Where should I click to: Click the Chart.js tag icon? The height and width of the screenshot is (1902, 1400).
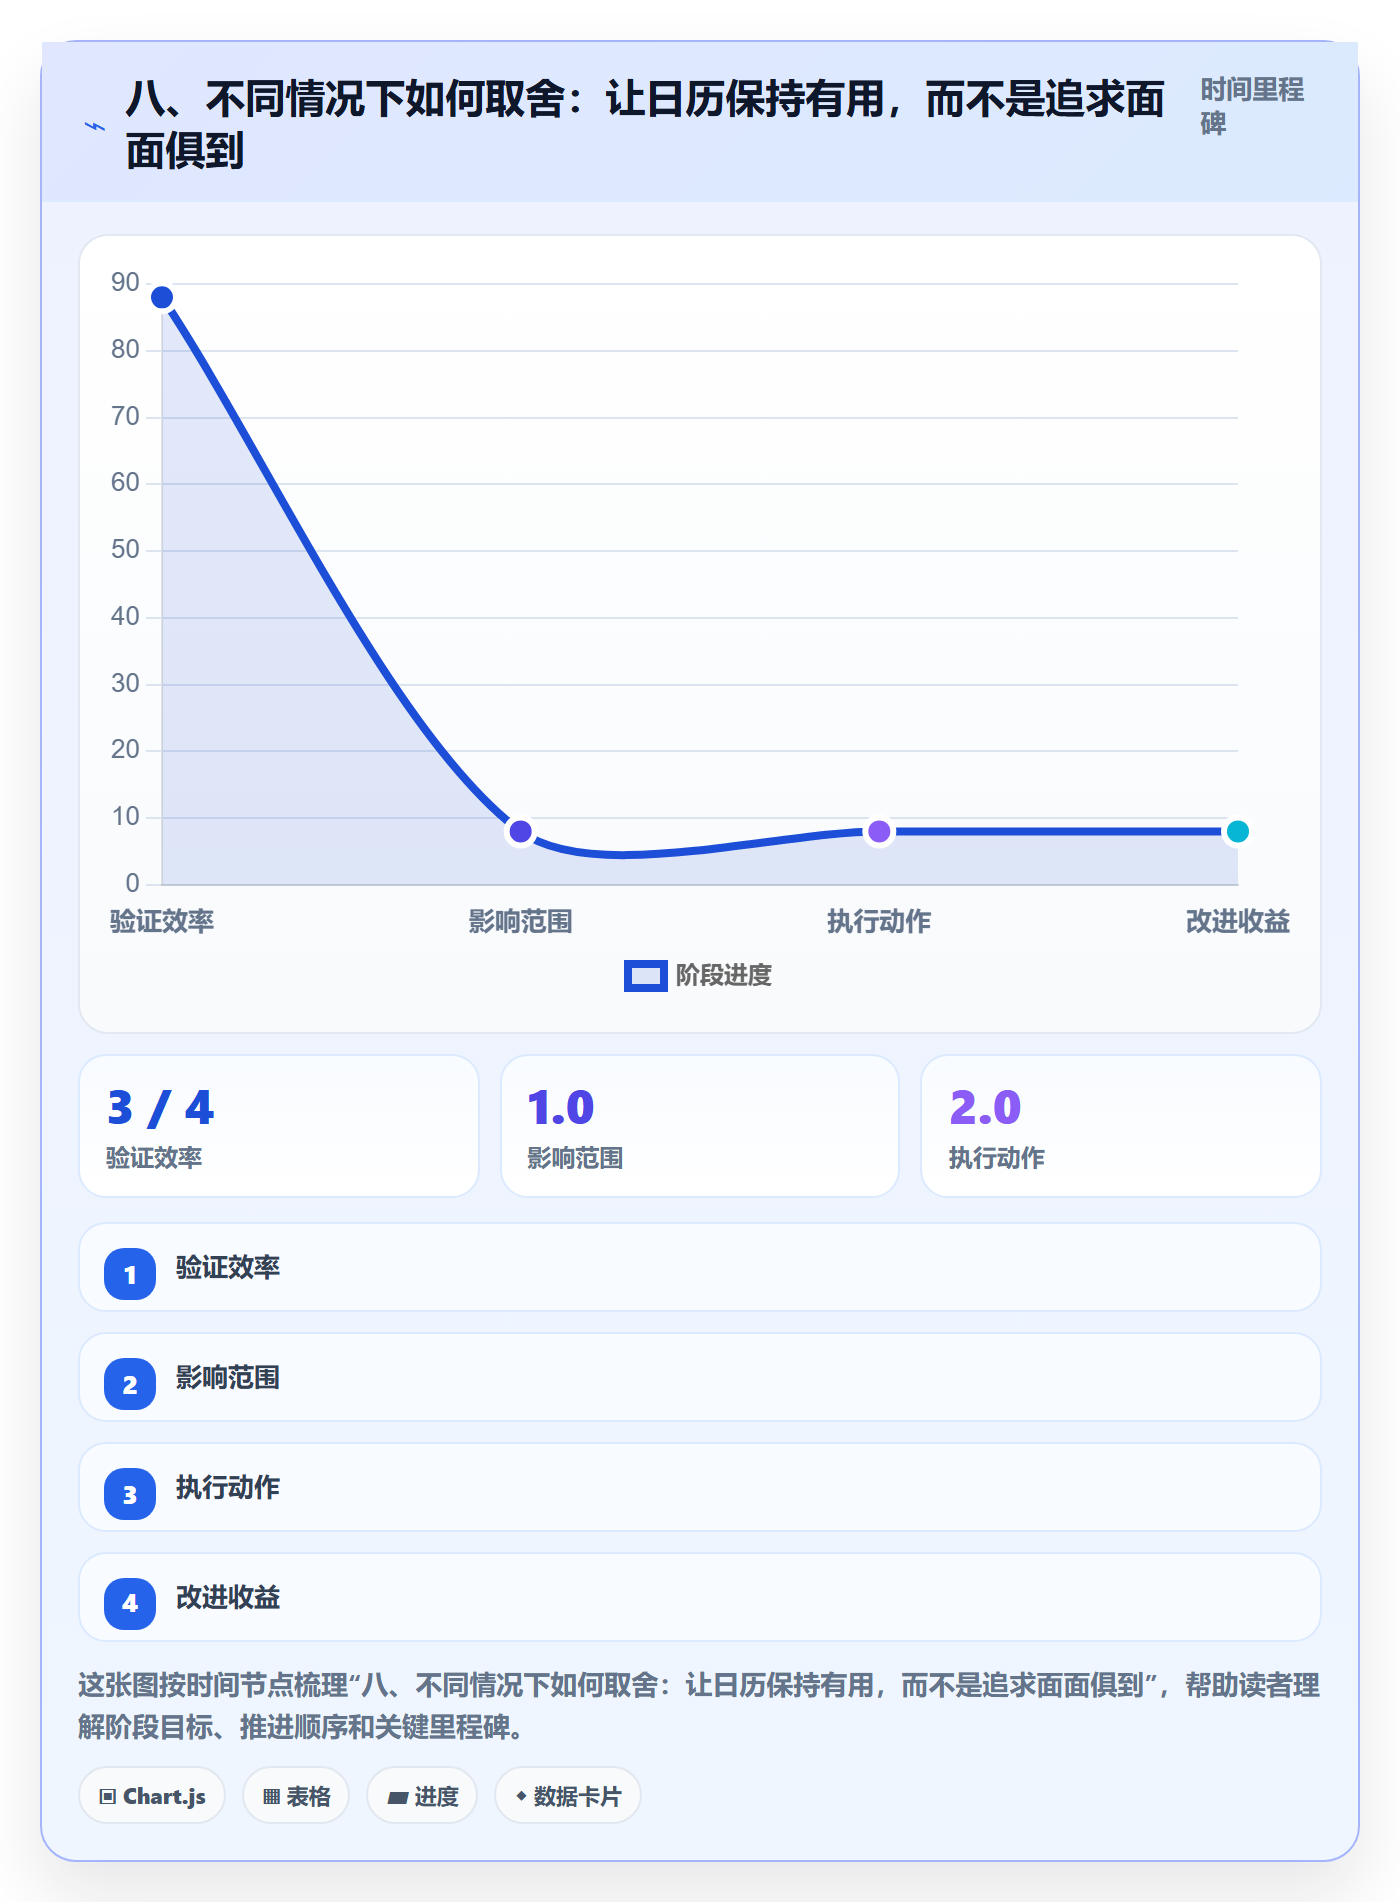pos(108,1797)
